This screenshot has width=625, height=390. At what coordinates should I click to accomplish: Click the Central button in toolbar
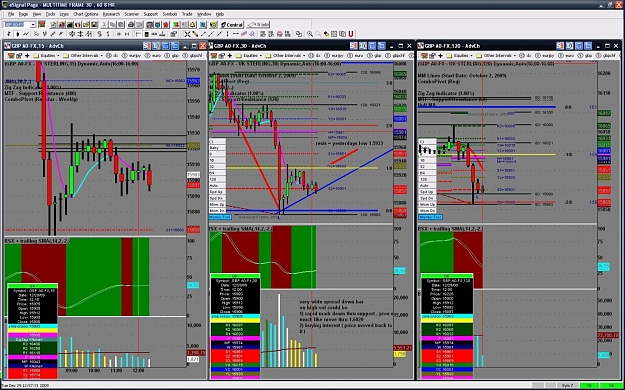(x=232, y=25)
